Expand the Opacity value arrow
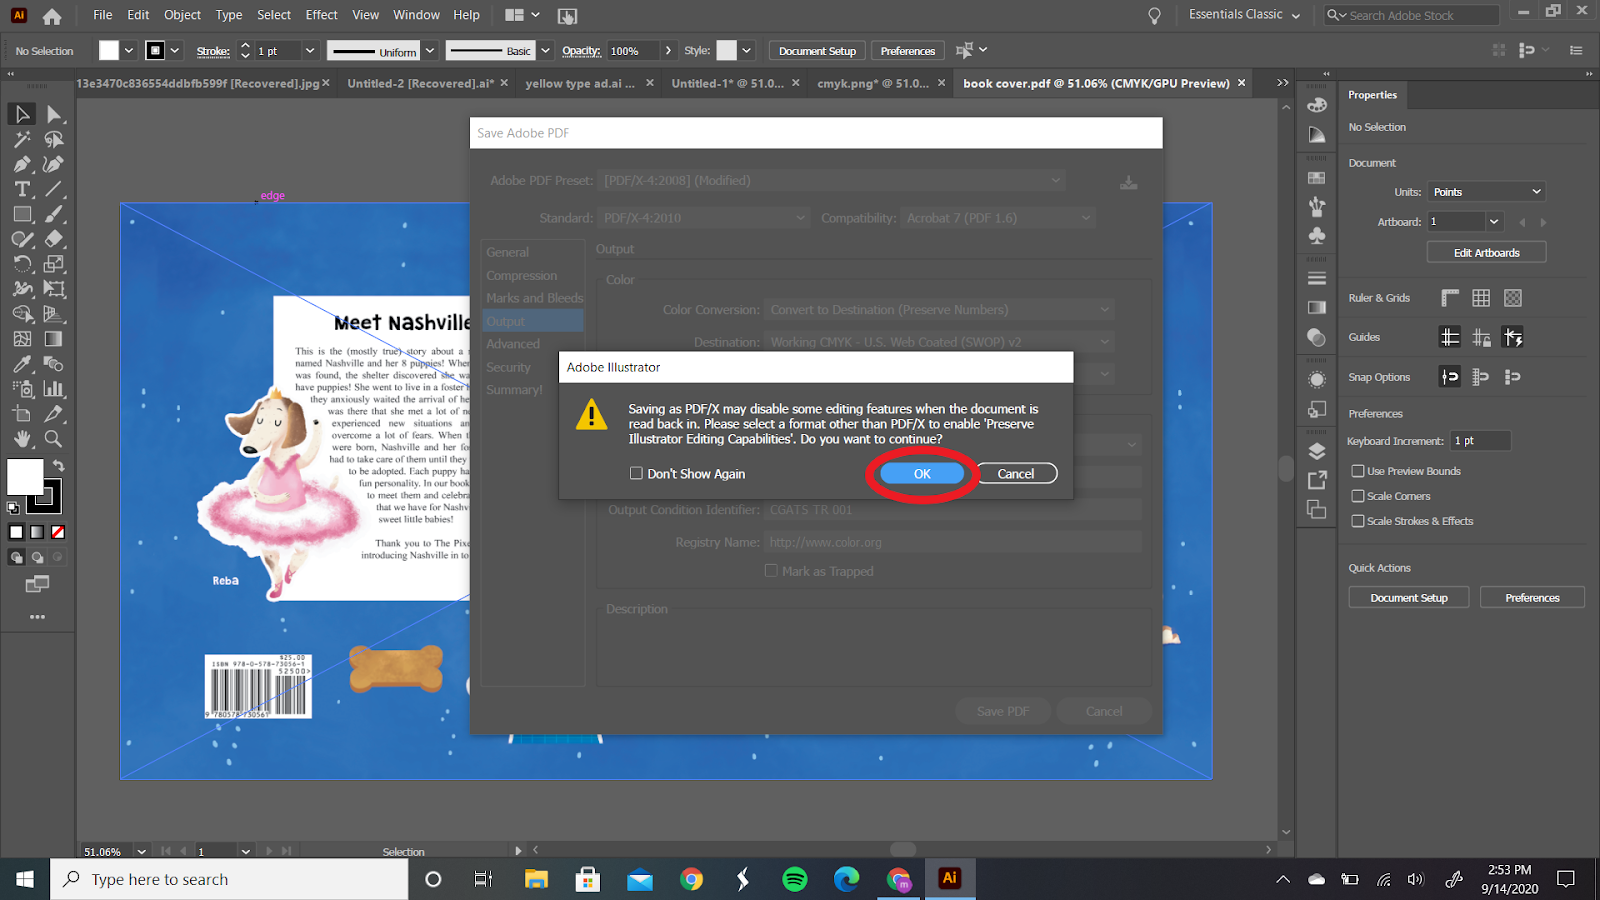This screenshot has height=900, width=1600. (668, 51)
